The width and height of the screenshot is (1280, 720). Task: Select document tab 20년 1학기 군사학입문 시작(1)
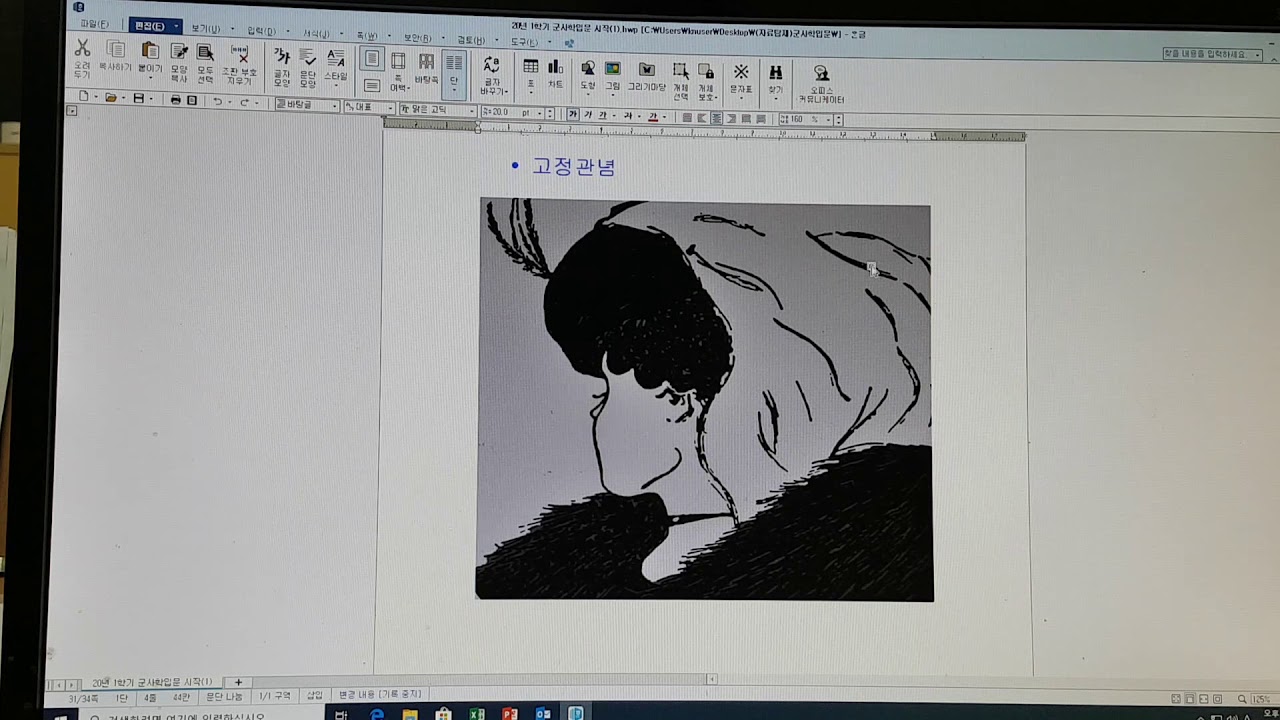coord(152,682)
